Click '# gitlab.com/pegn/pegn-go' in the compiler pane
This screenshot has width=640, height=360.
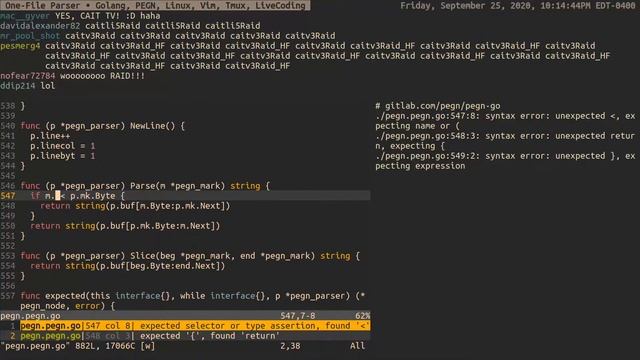coord(438,106)
